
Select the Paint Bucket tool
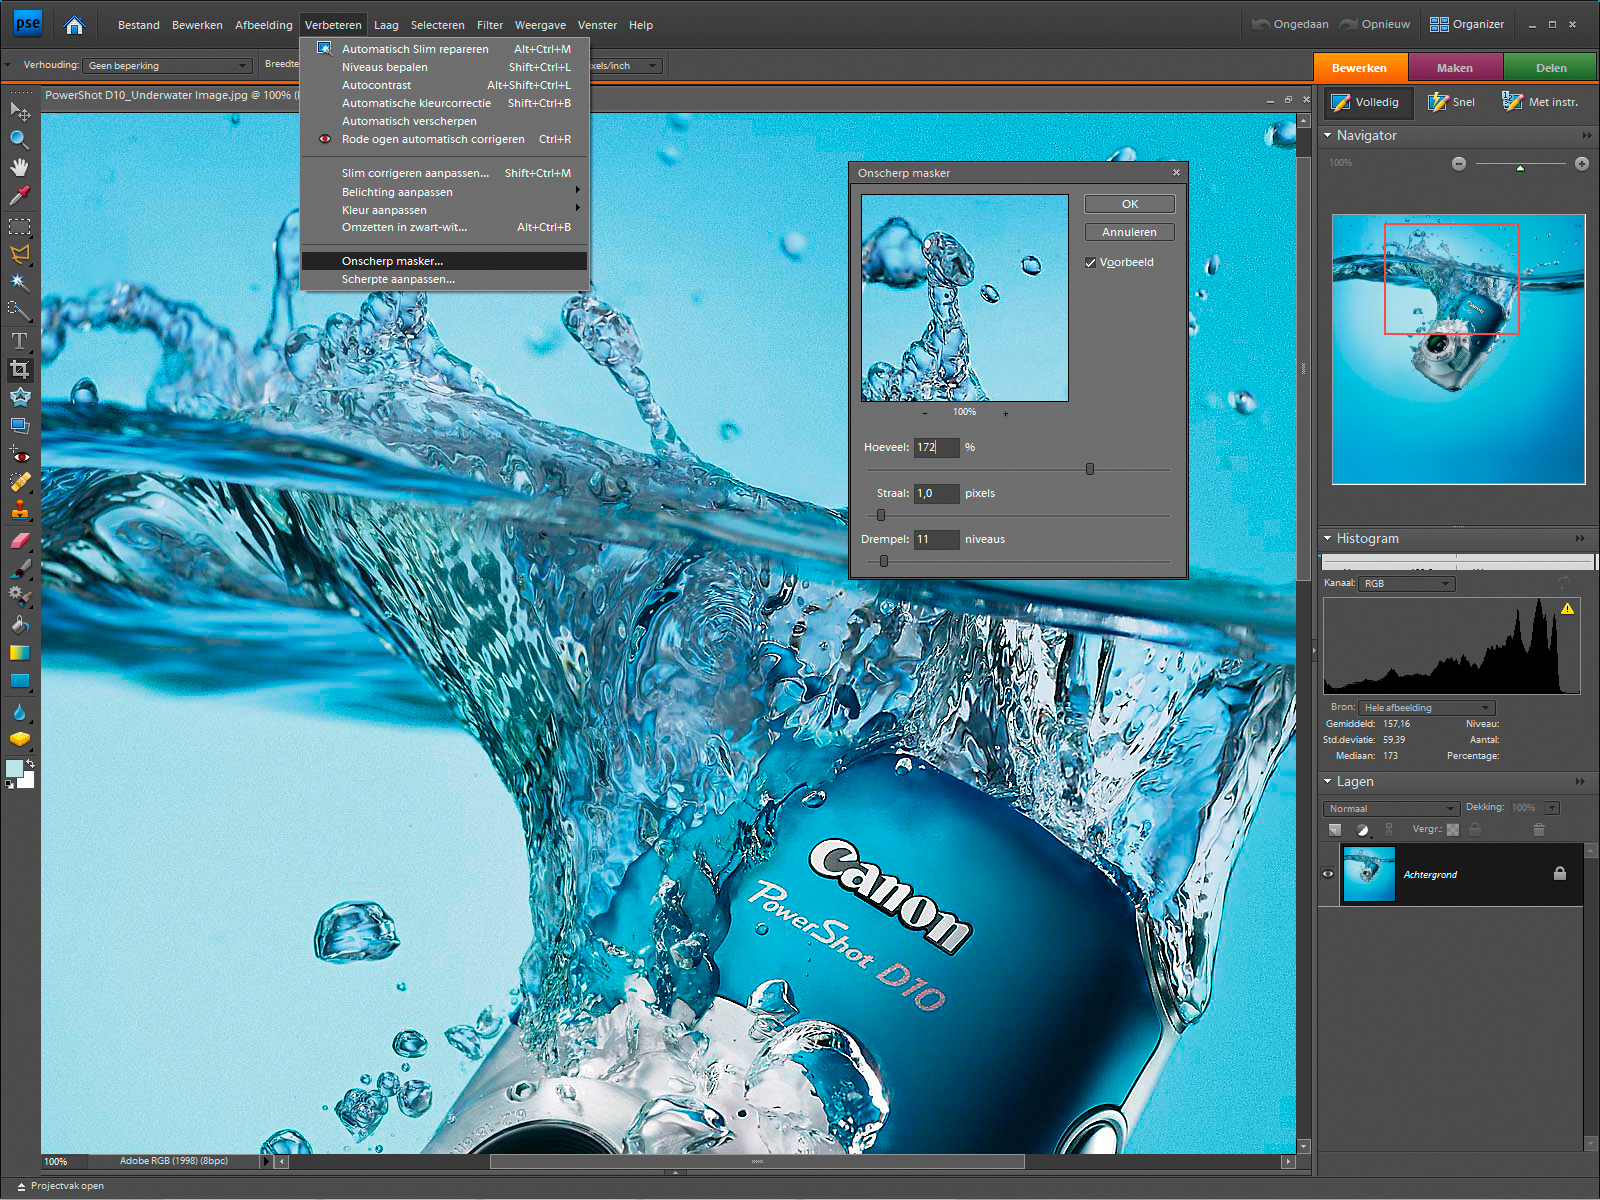[19, 625]
